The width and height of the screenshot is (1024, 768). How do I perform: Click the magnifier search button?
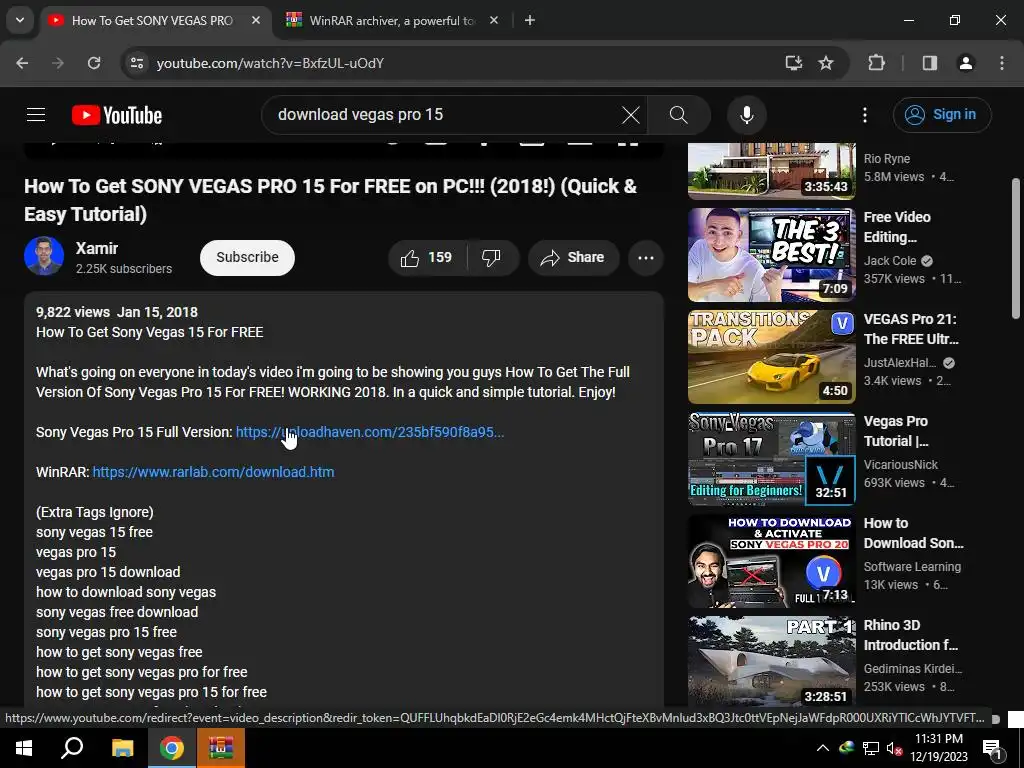(679, 115)
